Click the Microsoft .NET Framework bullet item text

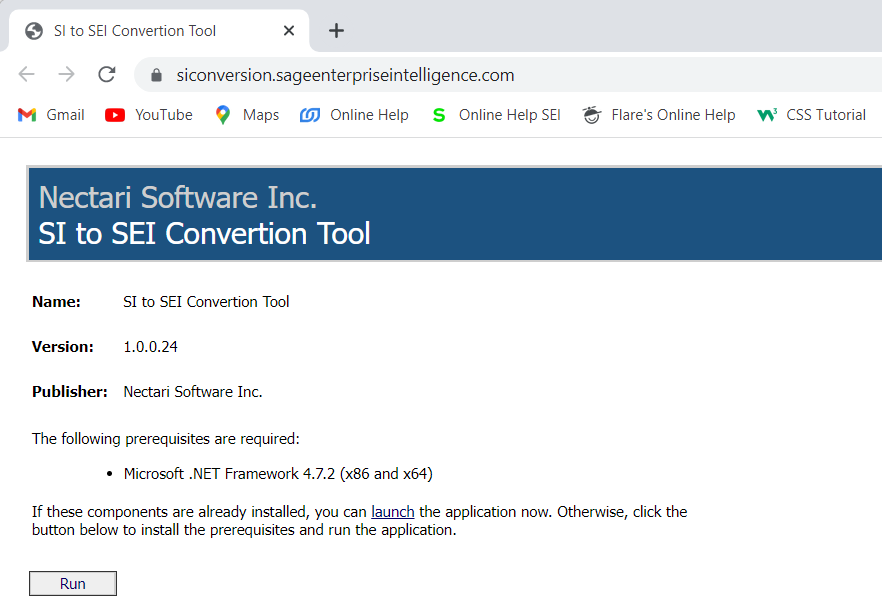click(x=278, y=473)
